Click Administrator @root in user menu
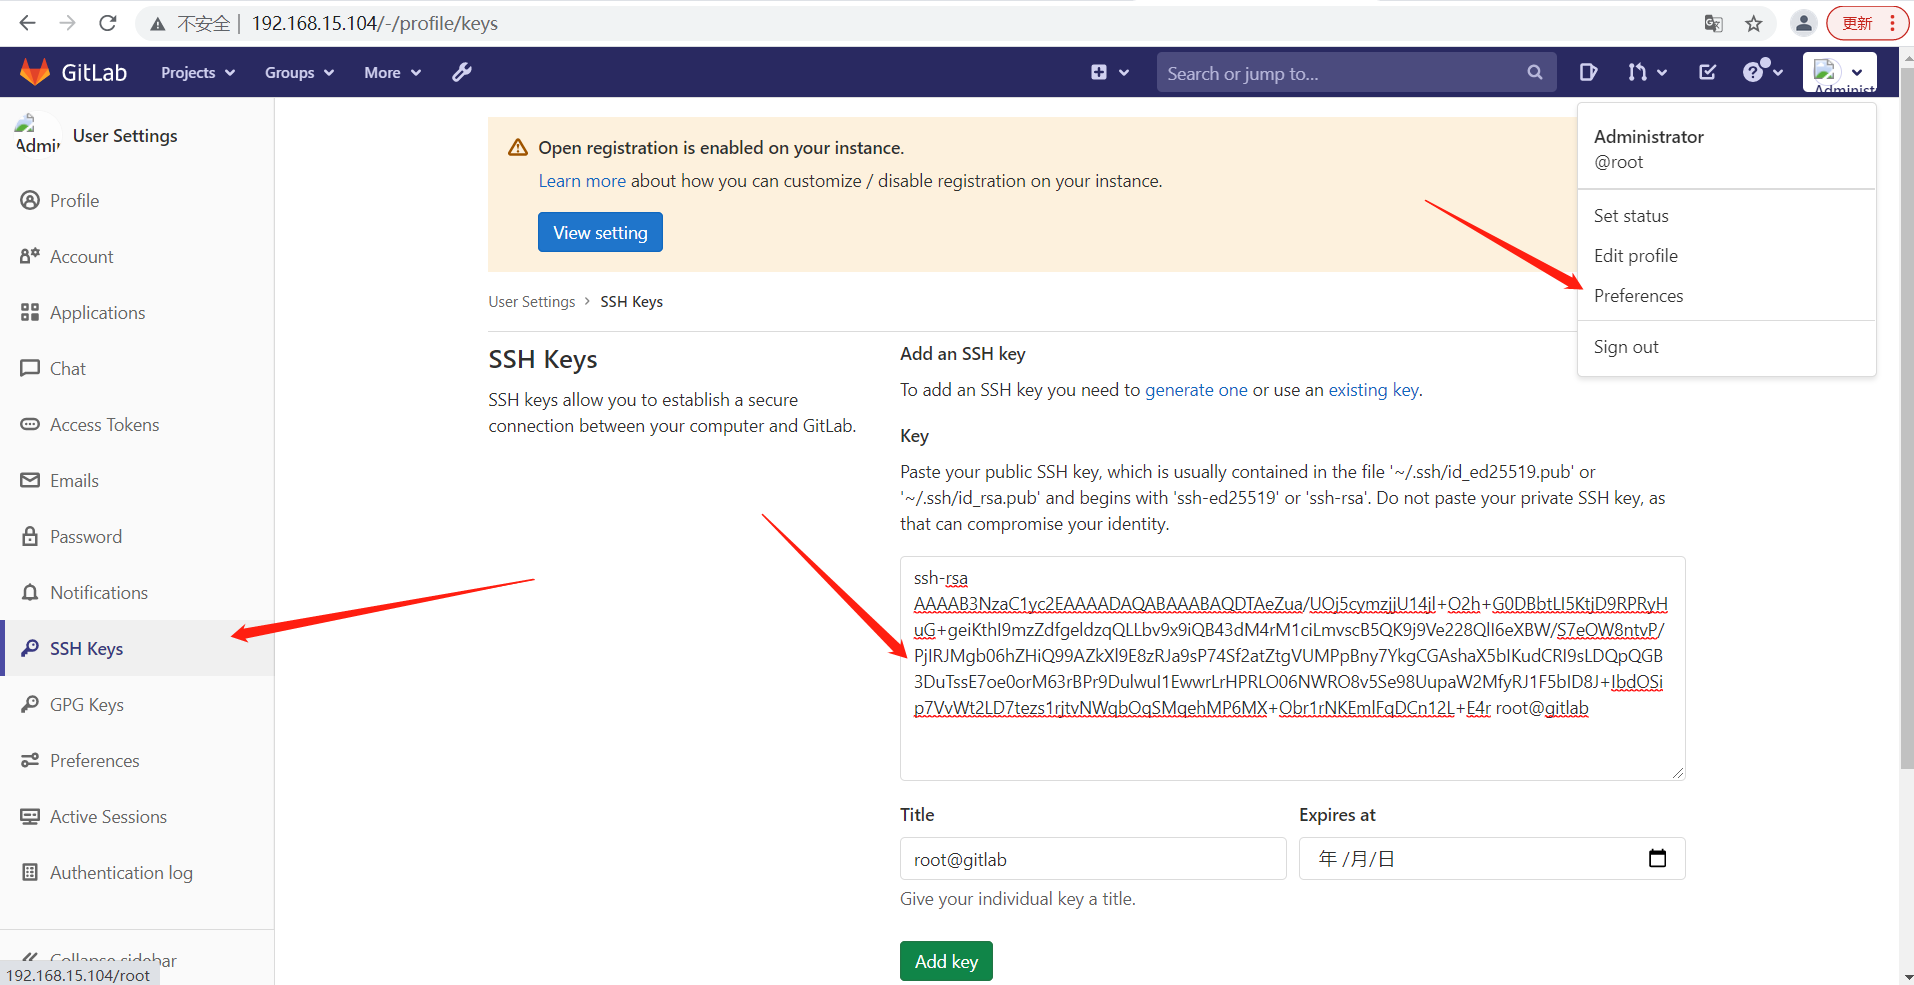Image resolution: width=1914 pixels, height=985 pixels. 1726,148
